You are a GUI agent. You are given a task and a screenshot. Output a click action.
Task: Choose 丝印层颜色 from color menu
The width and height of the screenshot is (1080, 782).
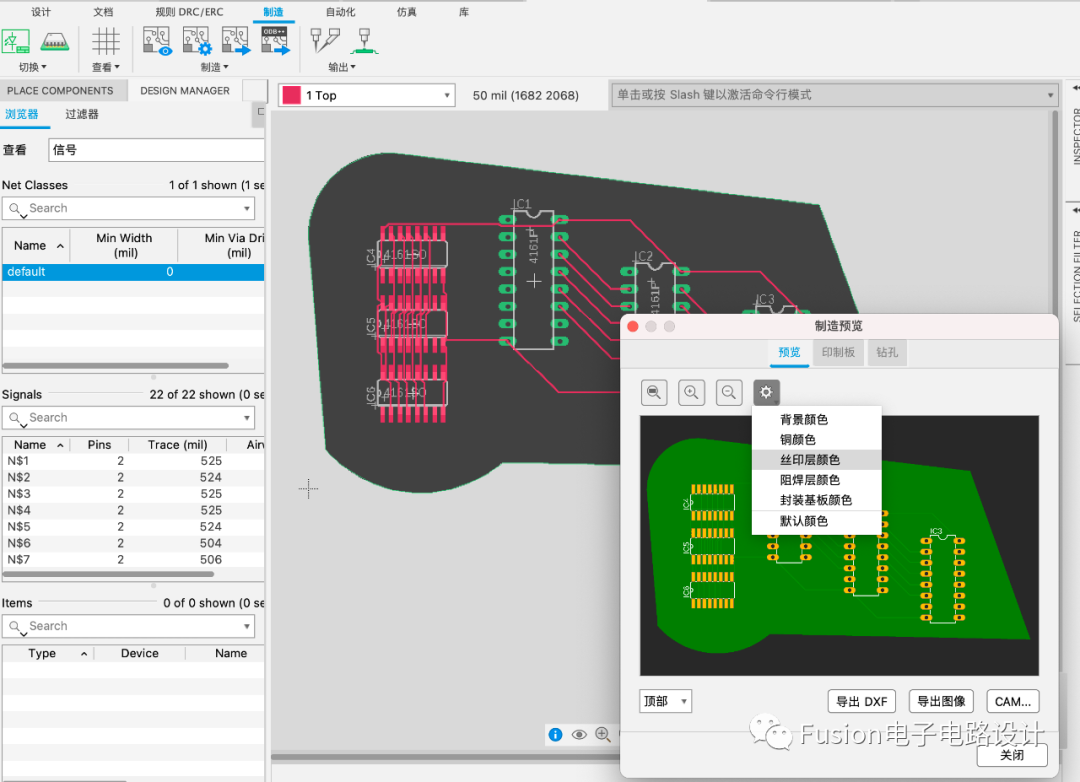(x=817, y=460)
